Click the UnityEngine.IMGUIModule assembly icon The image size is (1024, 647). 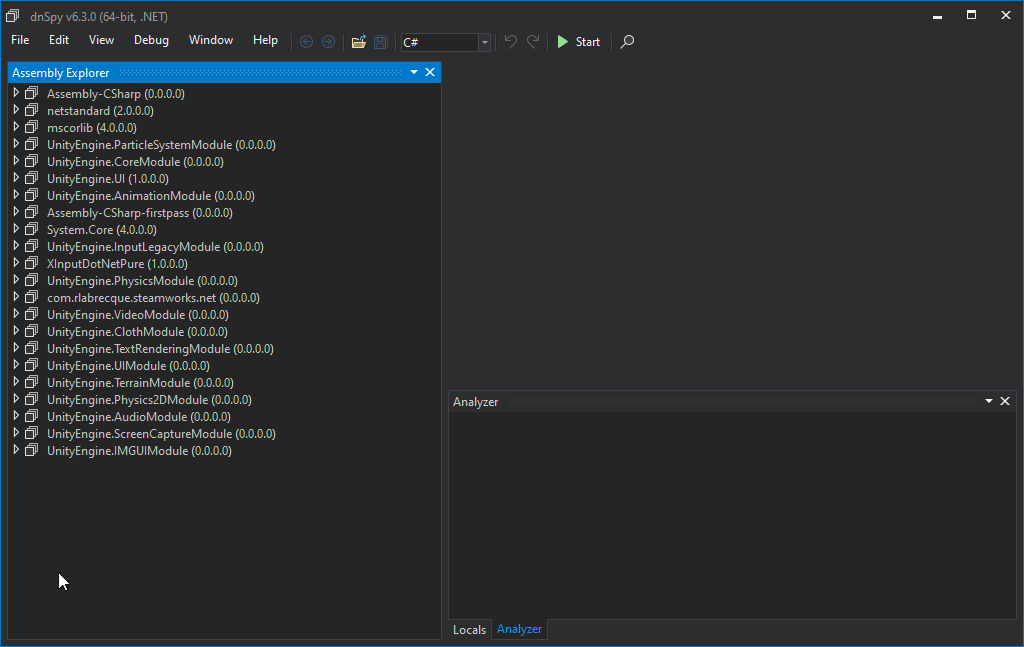point(31,450)
